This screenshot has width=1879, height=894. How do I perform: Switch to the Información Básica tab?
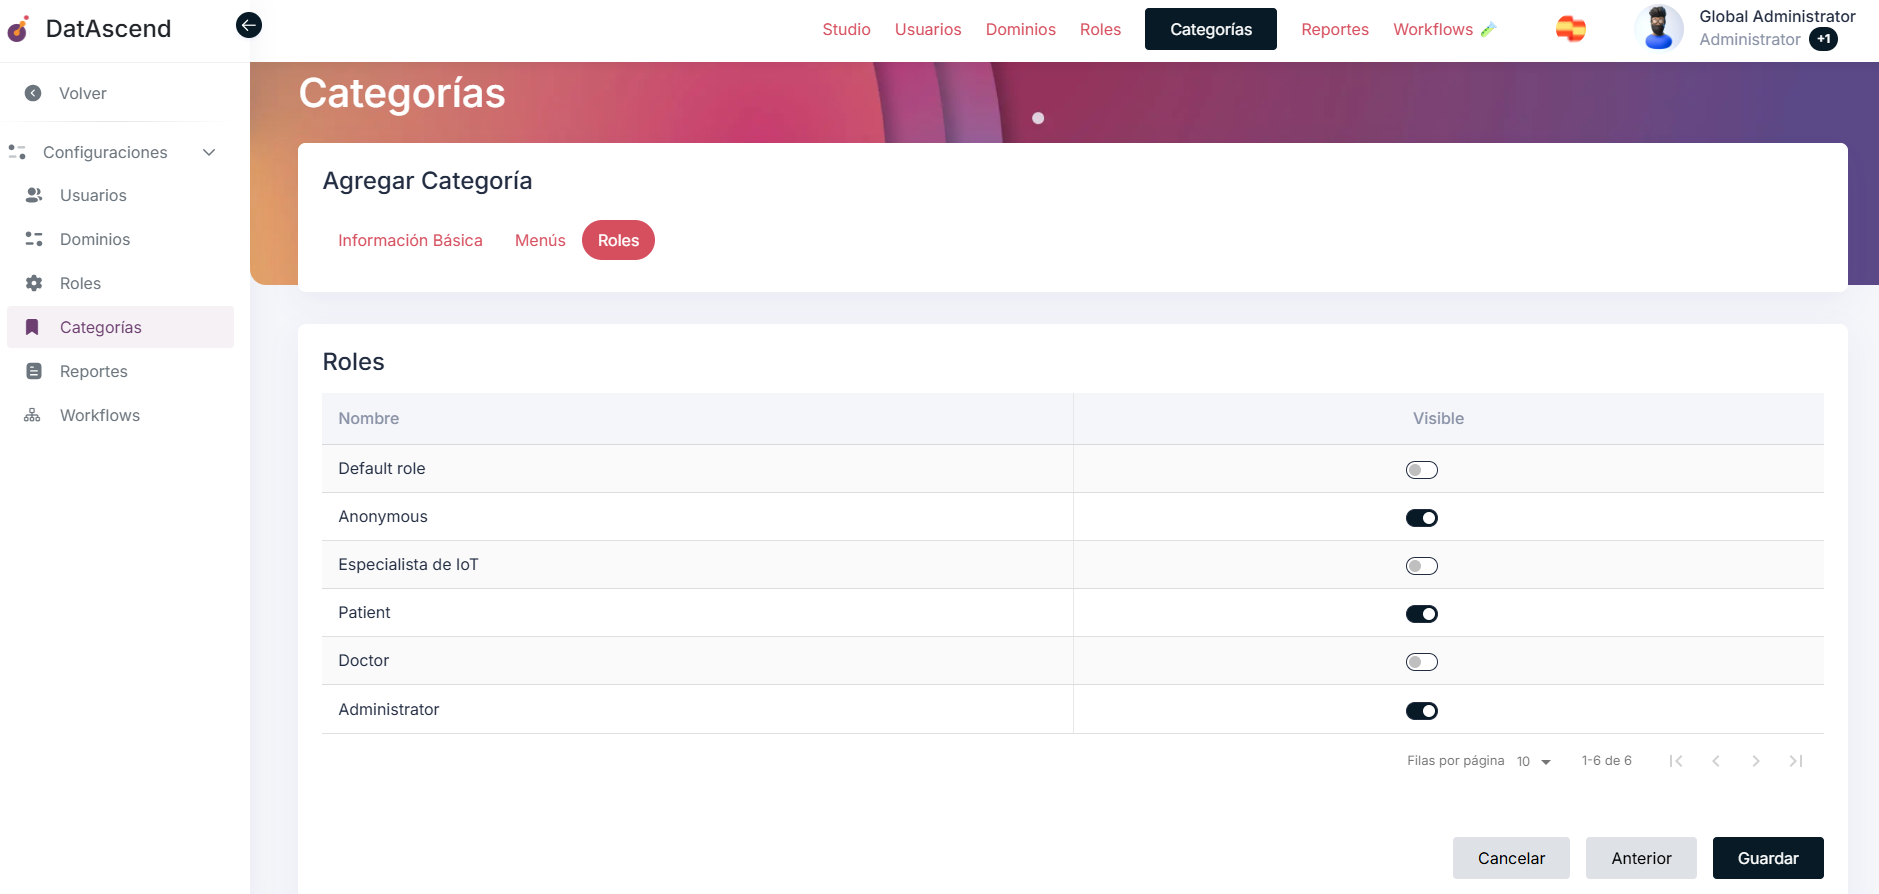click(410, 240)
